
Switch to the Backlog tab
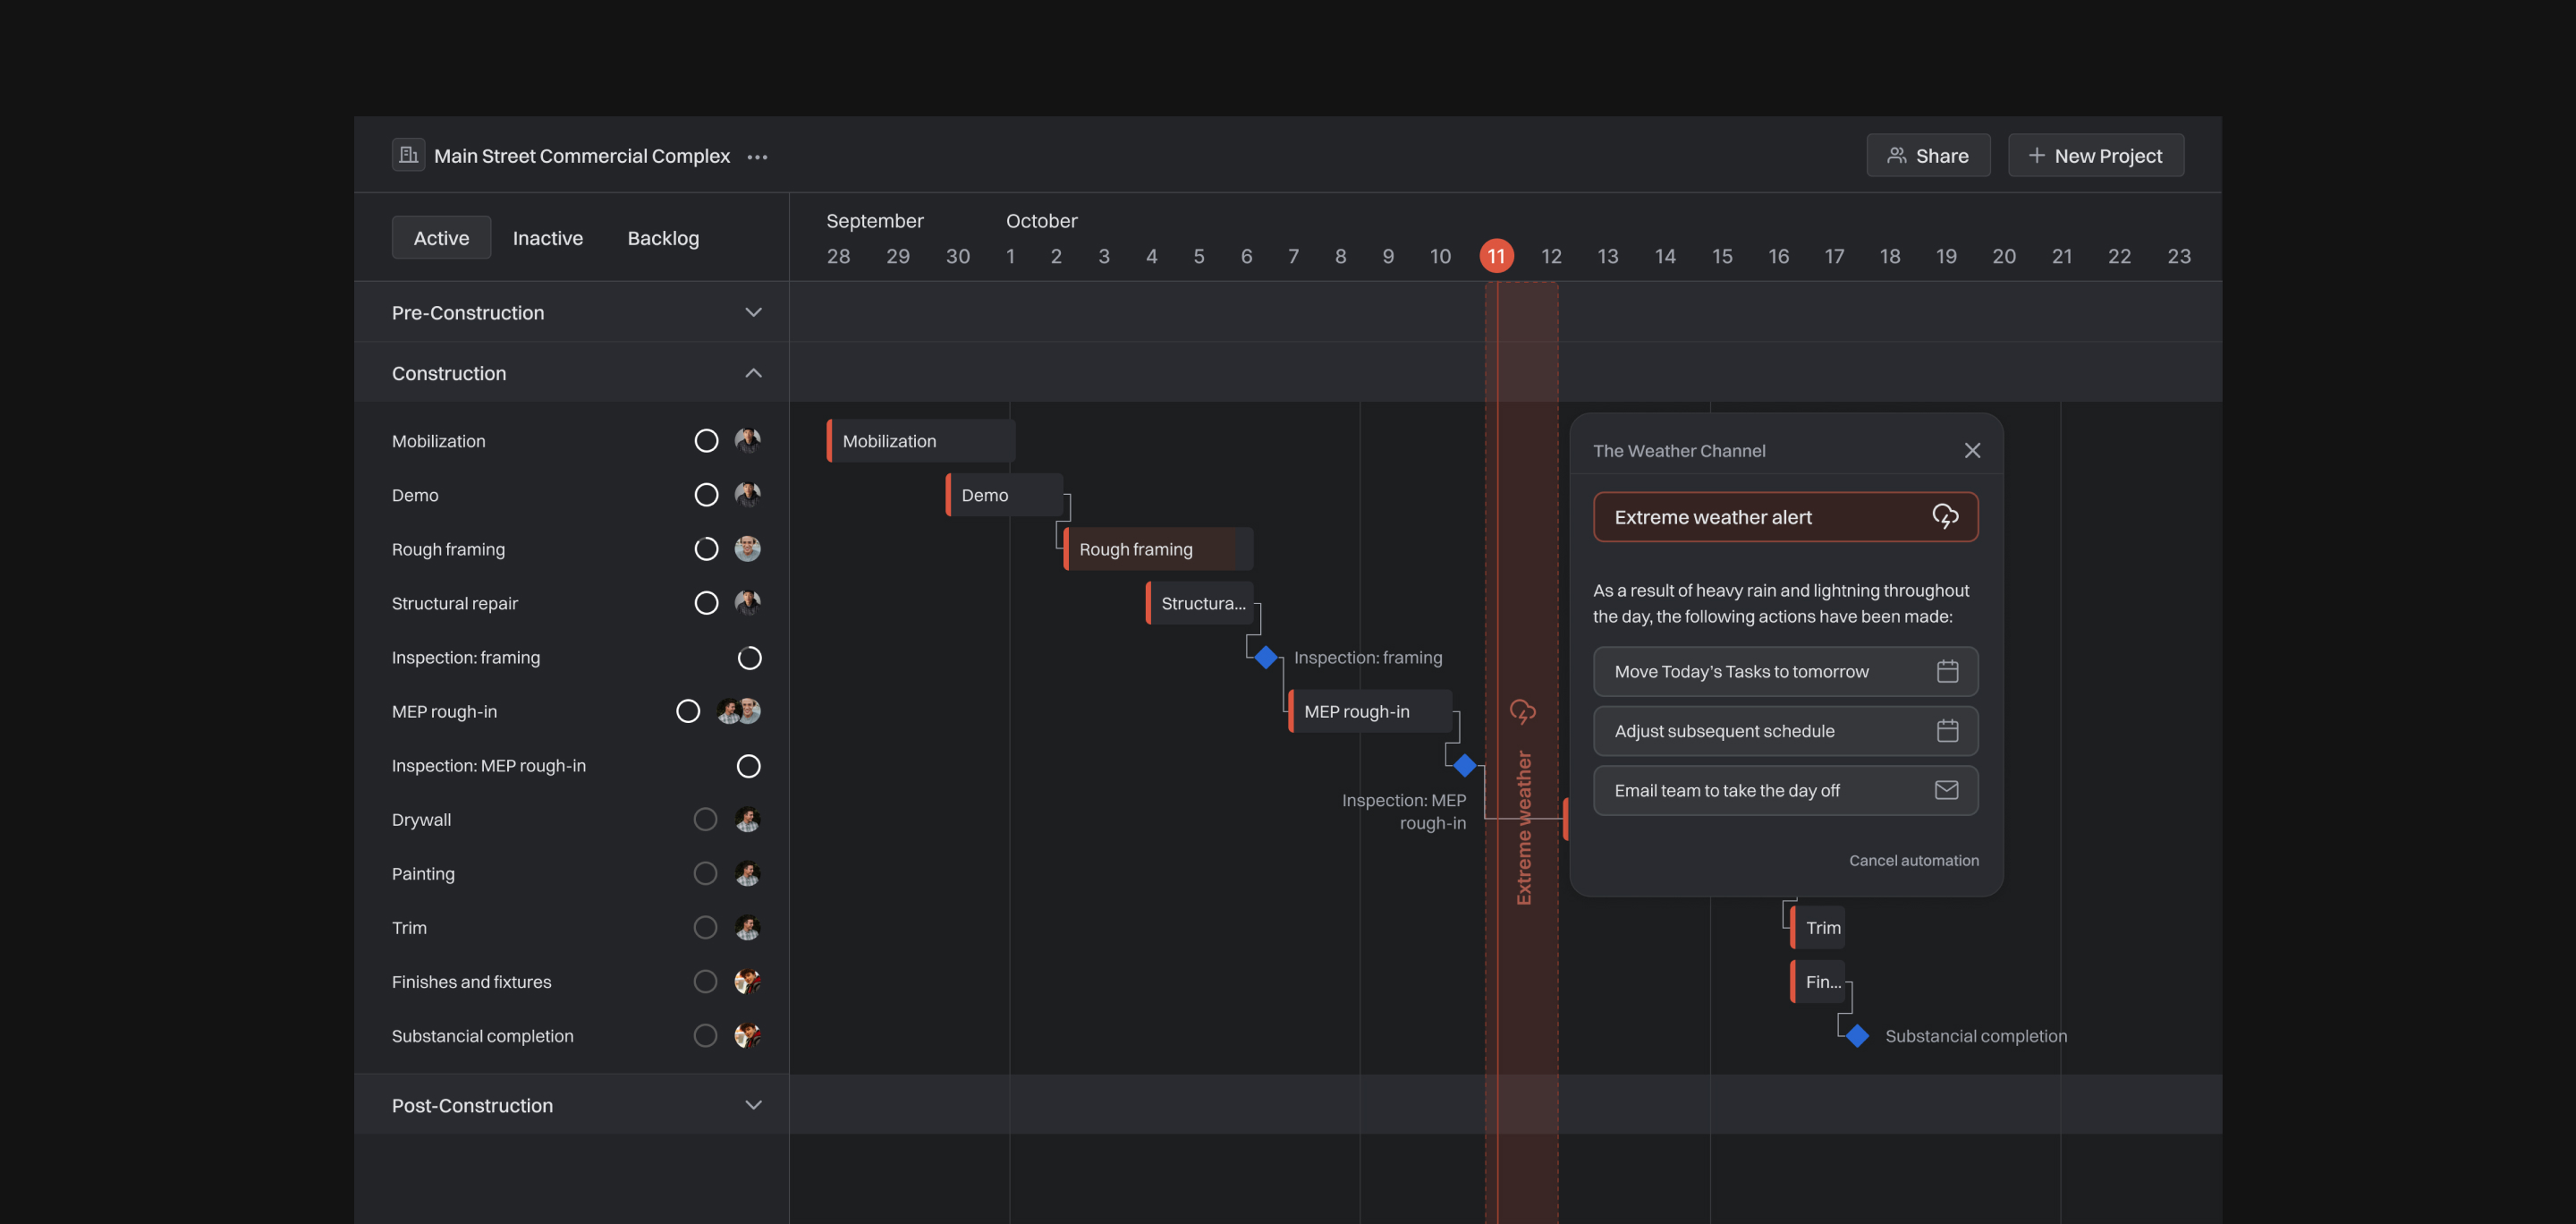coord(663,237)
